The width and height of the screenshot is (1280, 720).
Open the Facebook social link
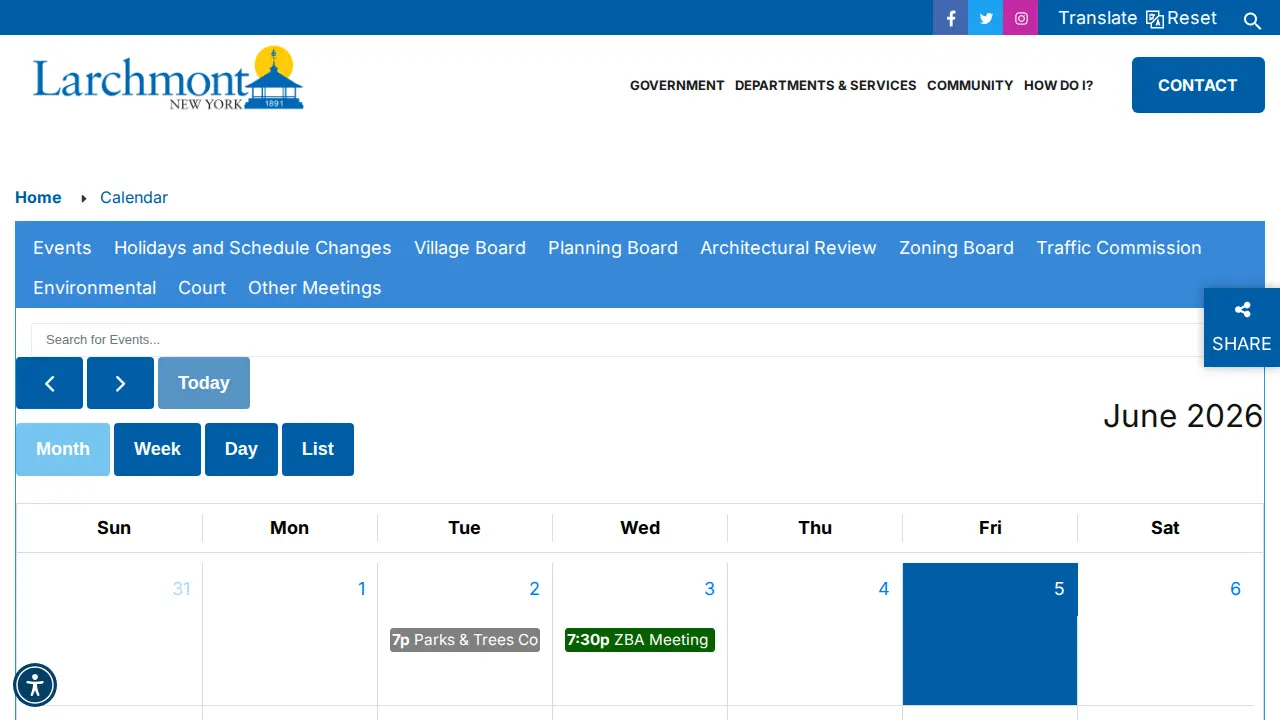[950, 18]
